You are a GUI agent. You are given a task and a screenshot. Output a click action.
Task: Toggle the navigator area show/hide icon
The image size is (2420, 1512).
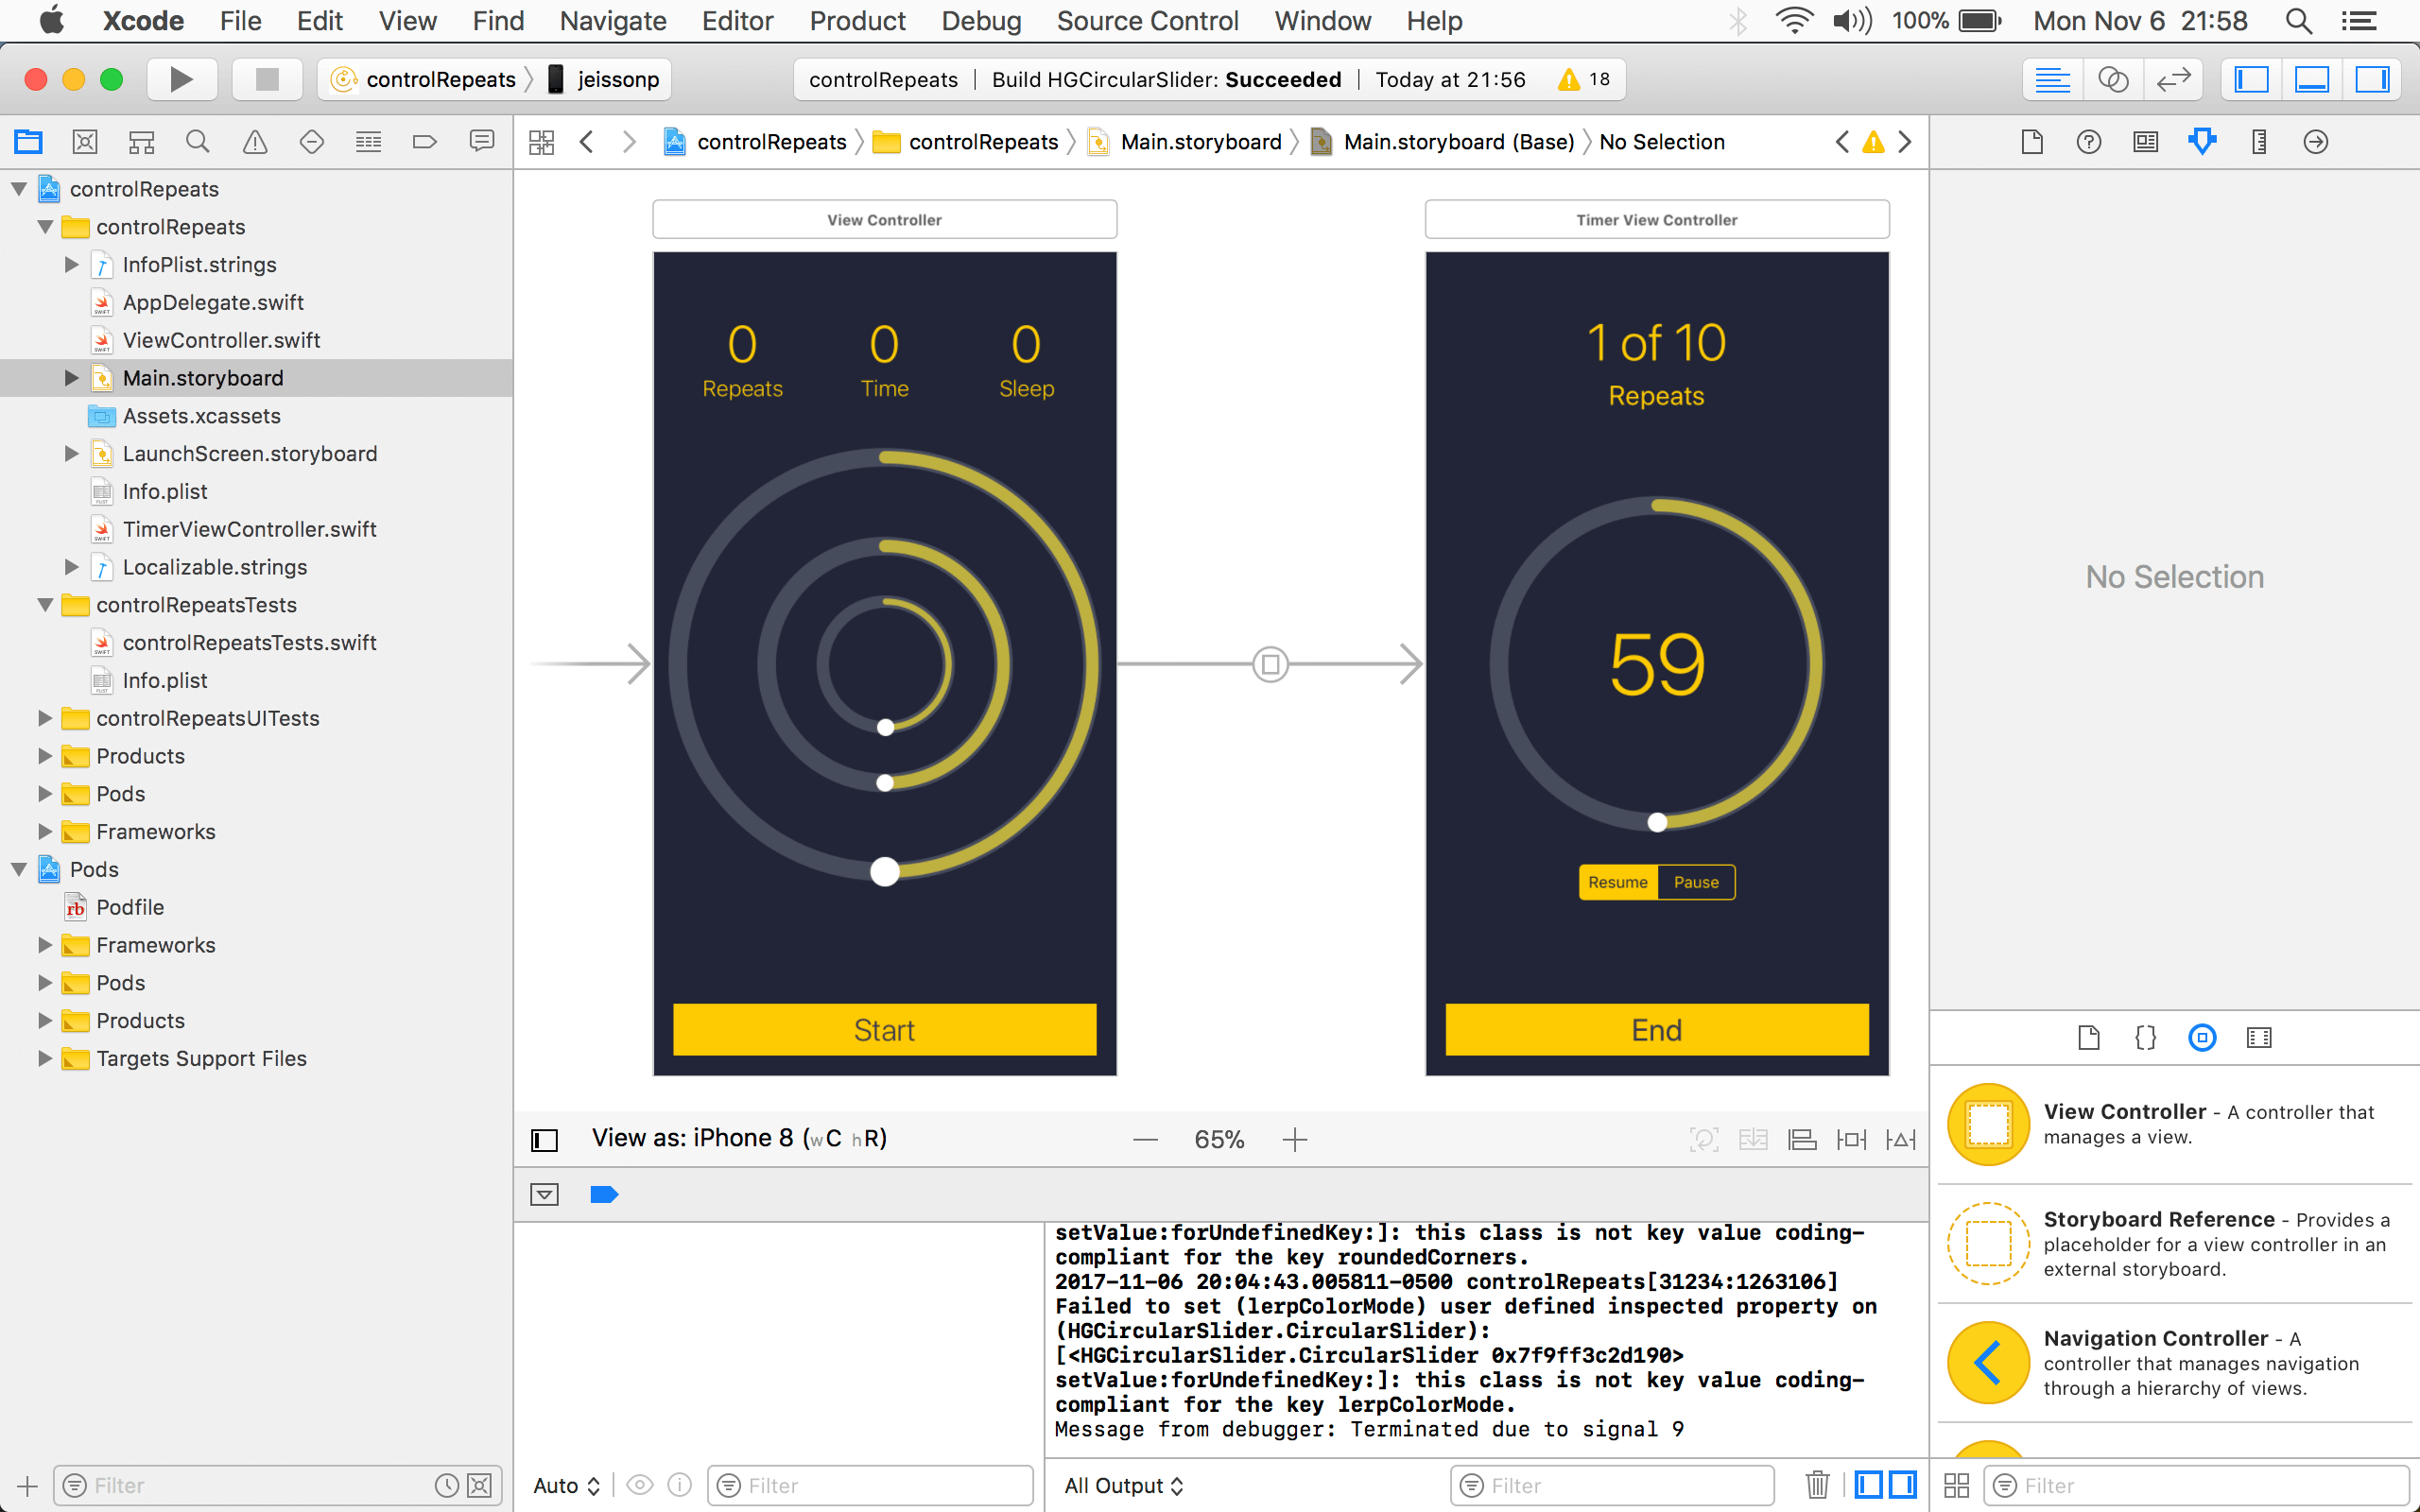[2255, 78]
